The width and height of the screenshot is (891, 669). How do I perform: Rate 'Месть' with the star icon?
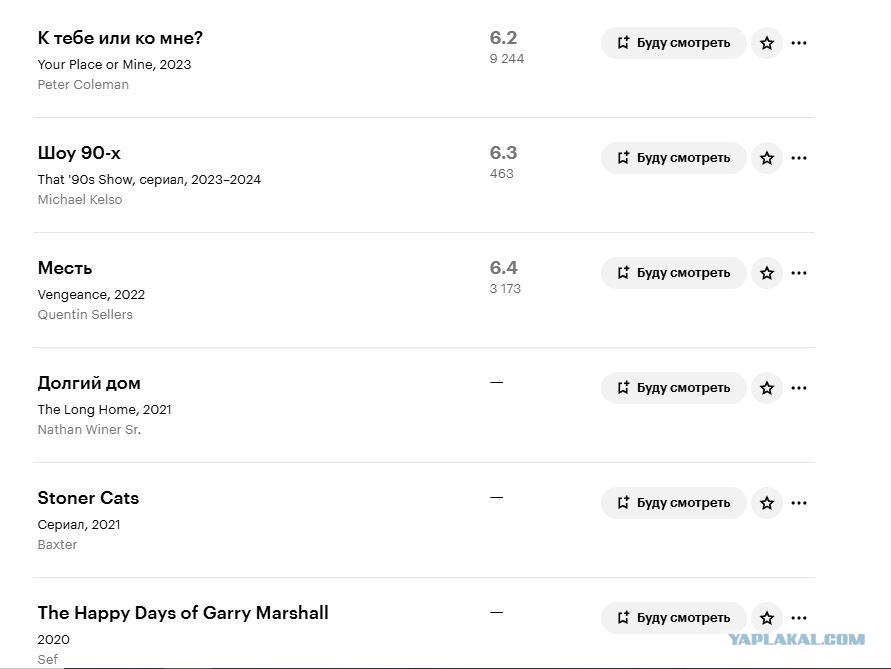[767, 273]
